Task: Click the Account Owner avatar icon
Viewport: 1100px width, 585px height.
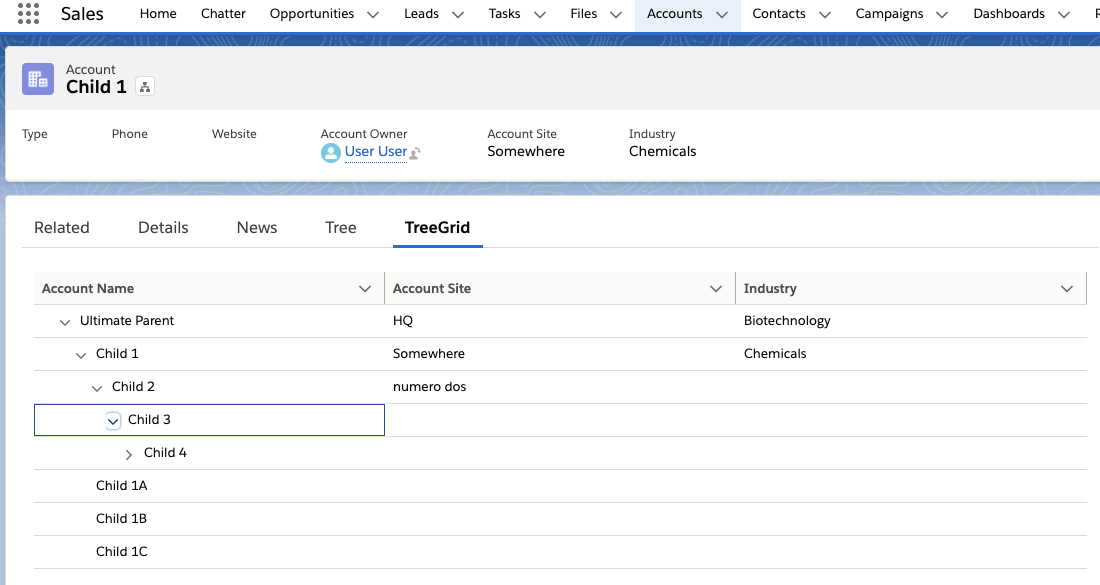Action: pyautogui.click(x=331, y=152)
